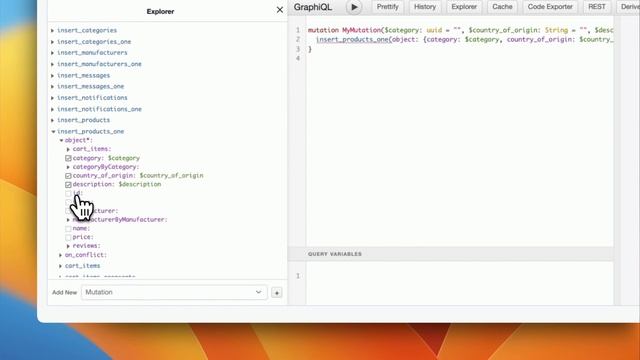Screen dimensions: 640x360
Task: Expand the insert_categories node
Action: (53, 31)
